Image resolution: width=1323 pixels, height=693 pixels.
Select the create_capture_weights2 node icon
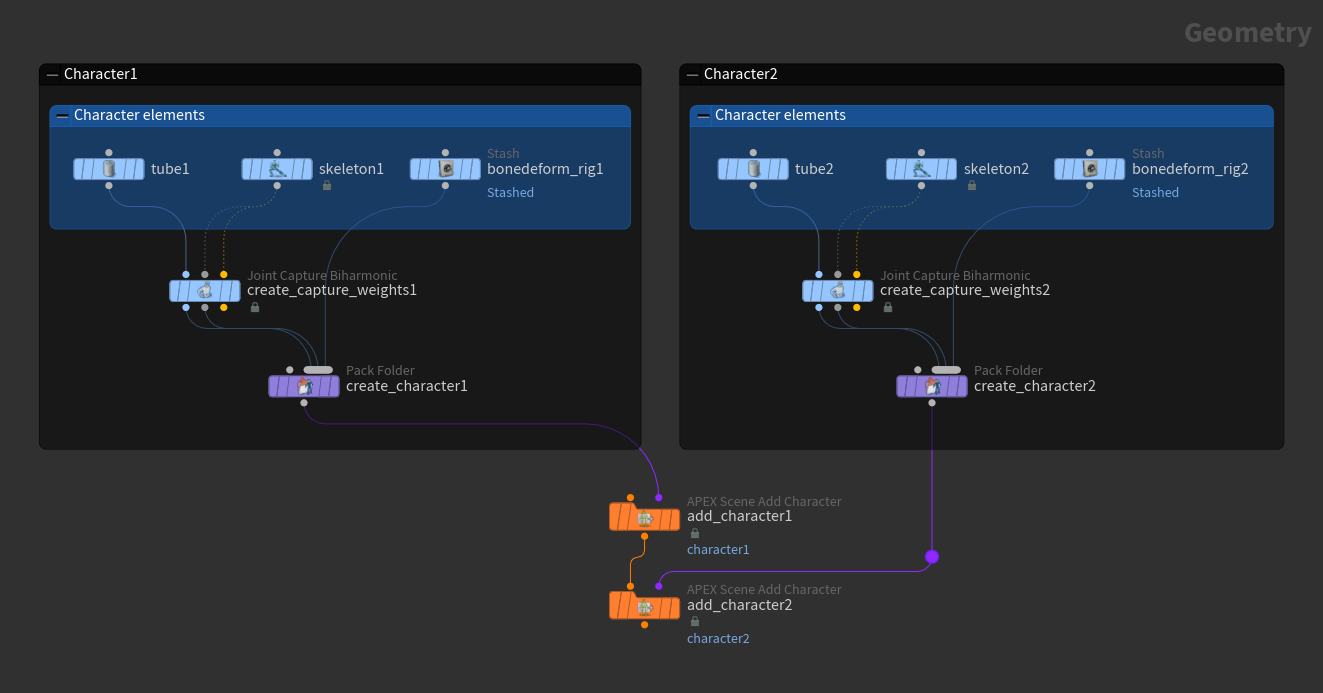[x=838, y=291]
